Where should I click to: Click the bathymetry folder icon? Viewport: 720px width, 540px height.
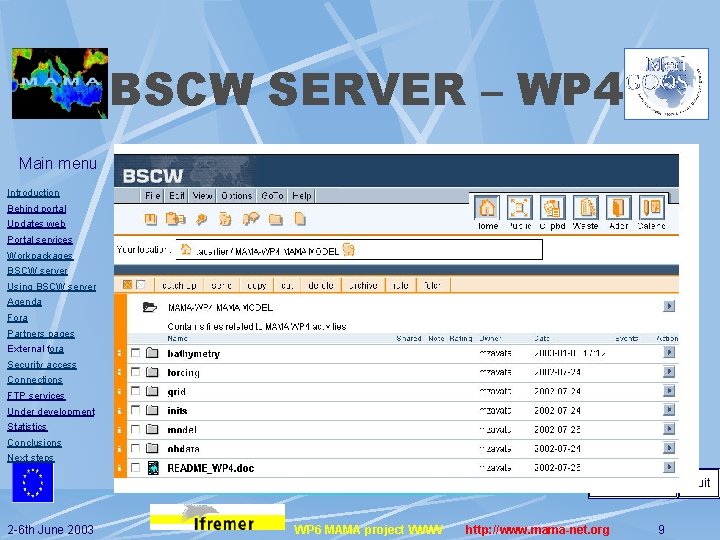[x=152, y=353]
